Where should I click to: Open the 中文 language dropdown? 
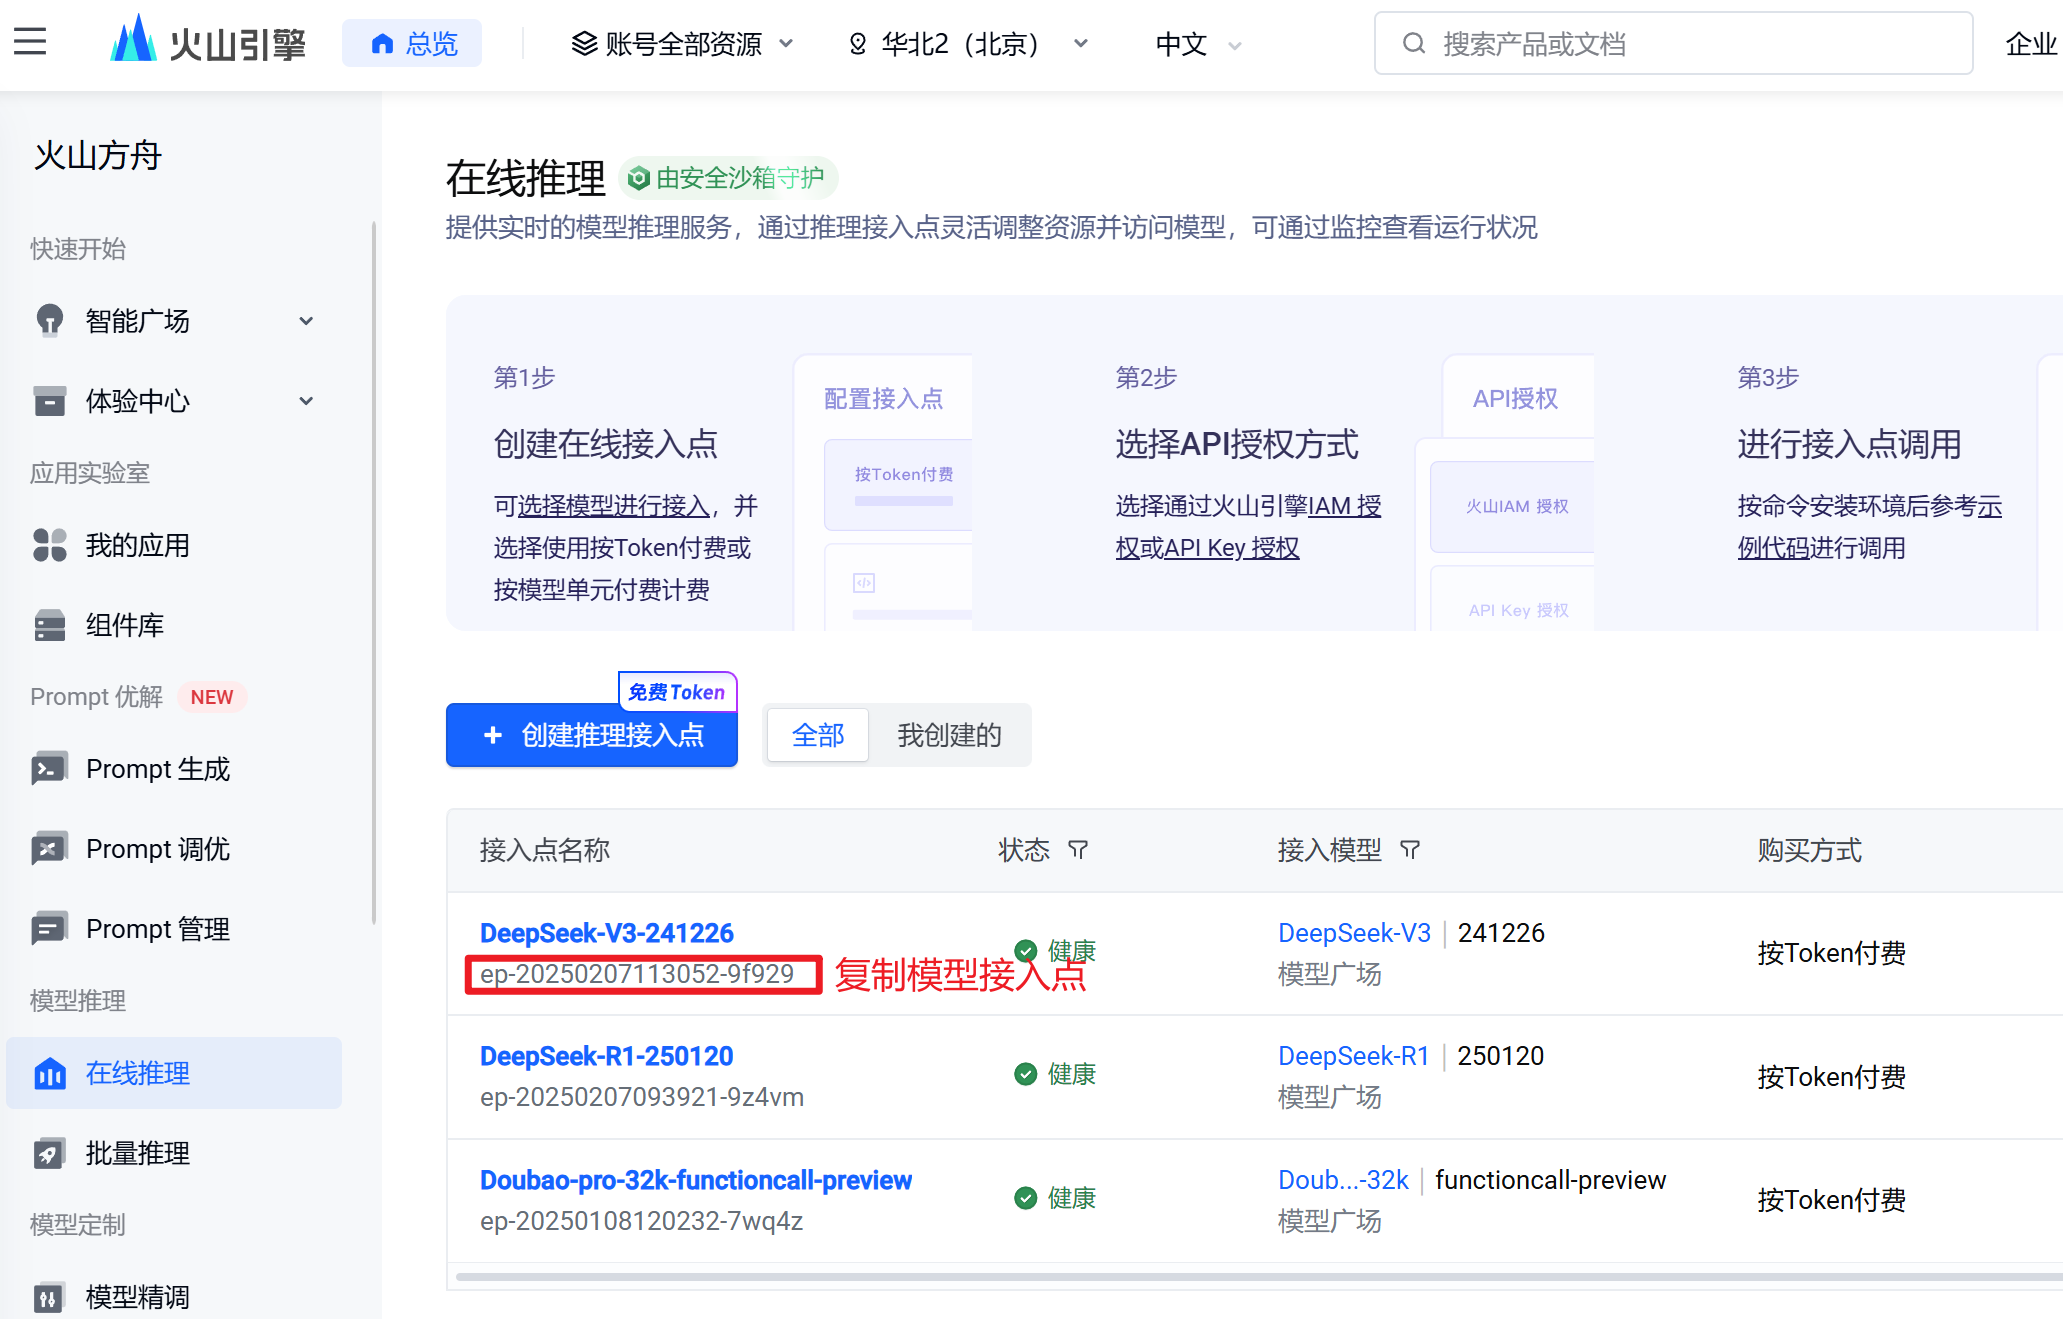coord(1198,44)
